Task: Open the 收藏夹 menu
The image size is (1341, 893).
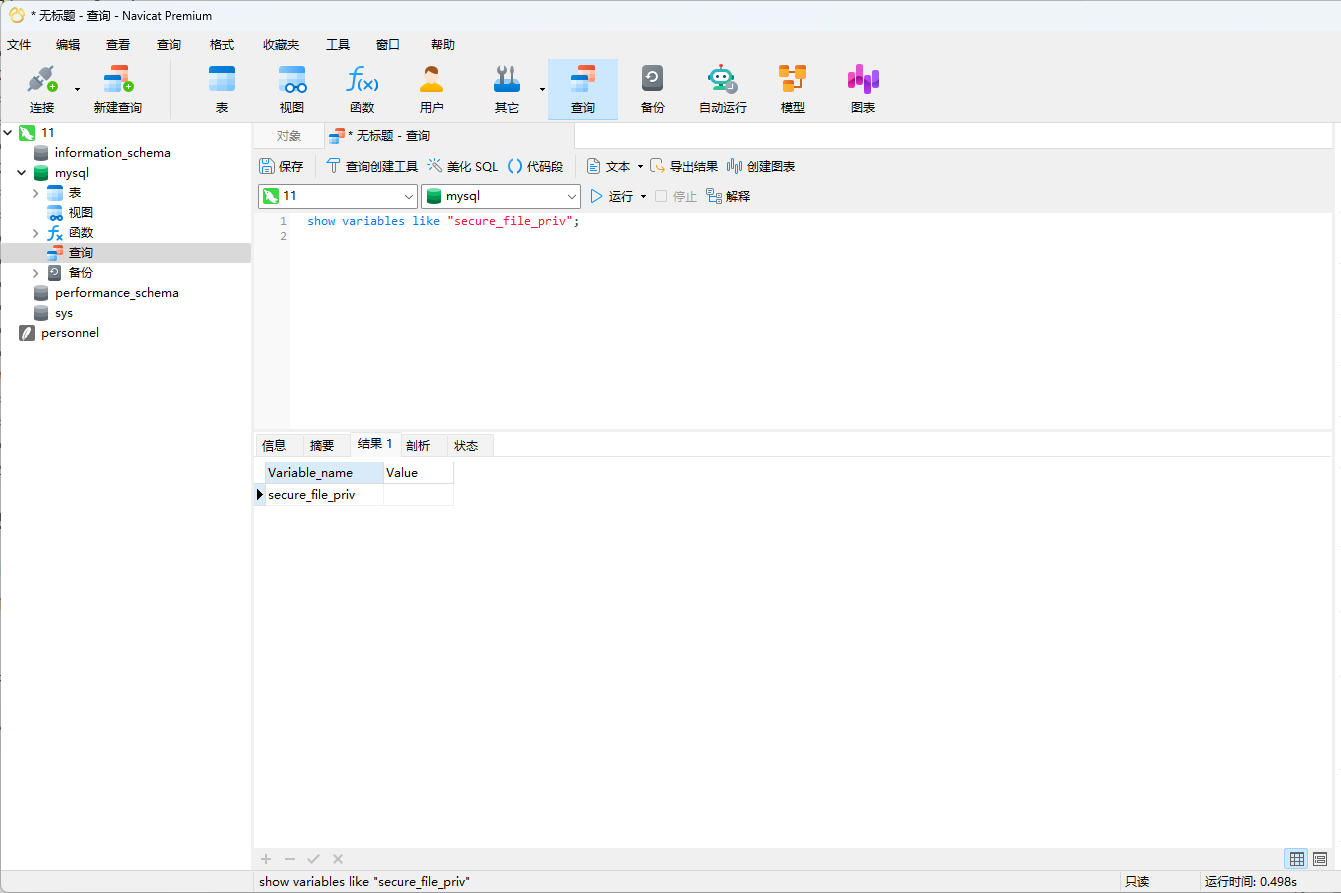Action: tap(281, 45)
